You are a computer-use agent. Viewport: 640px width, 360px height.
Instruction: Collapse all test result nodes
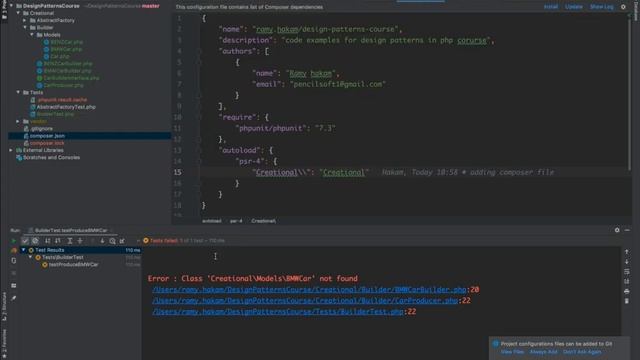click(80, 241)
